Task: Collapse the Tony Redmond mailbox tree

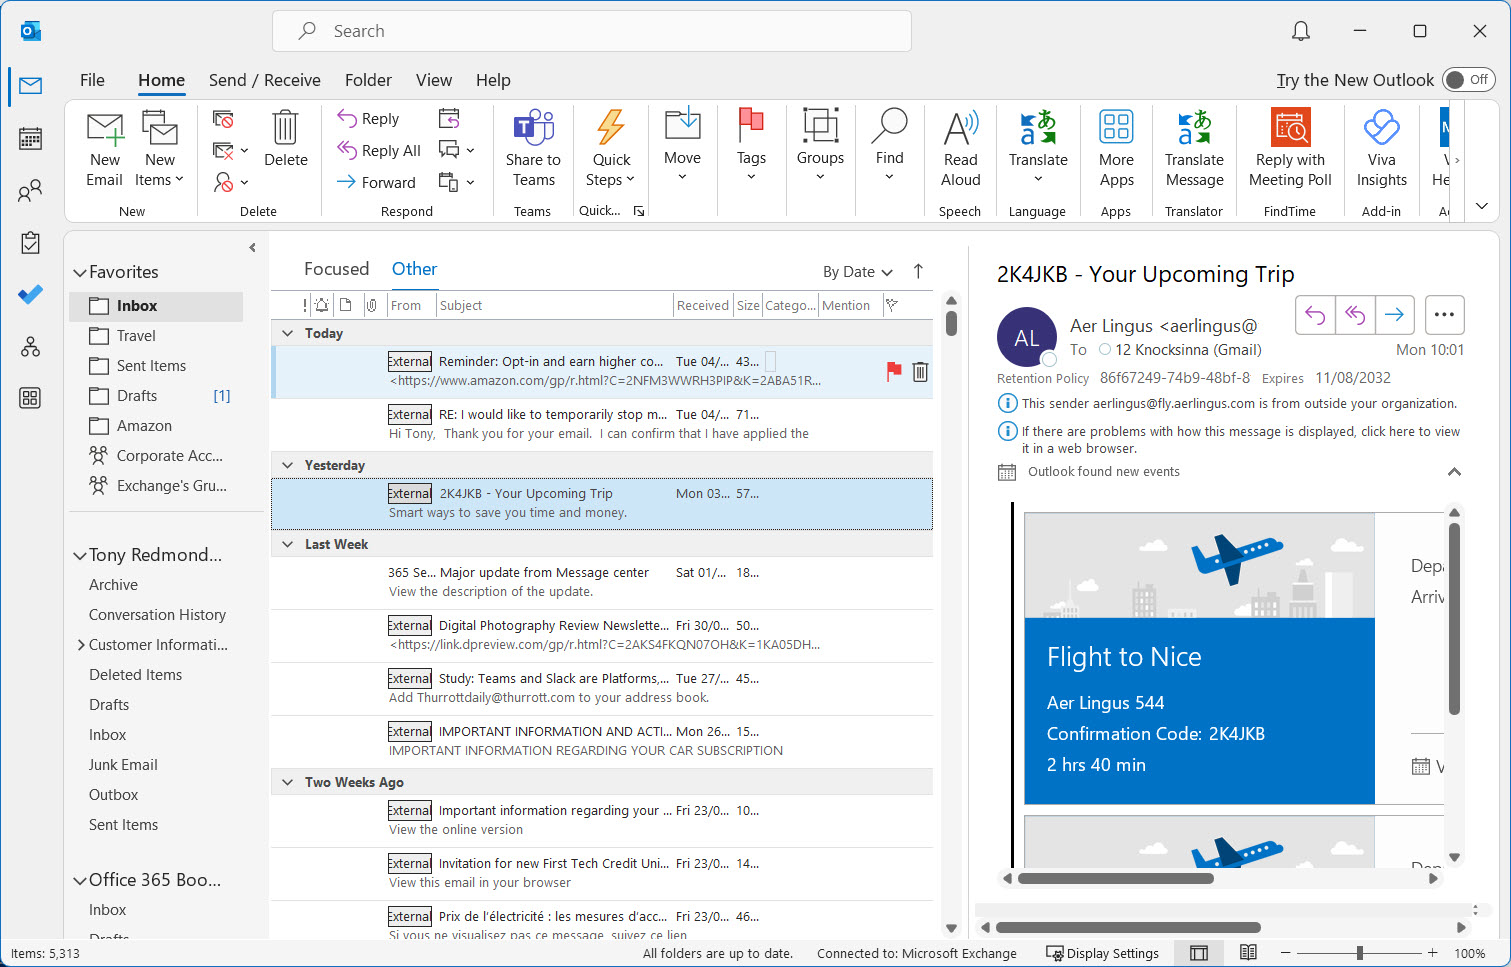Action: [80, 555]
